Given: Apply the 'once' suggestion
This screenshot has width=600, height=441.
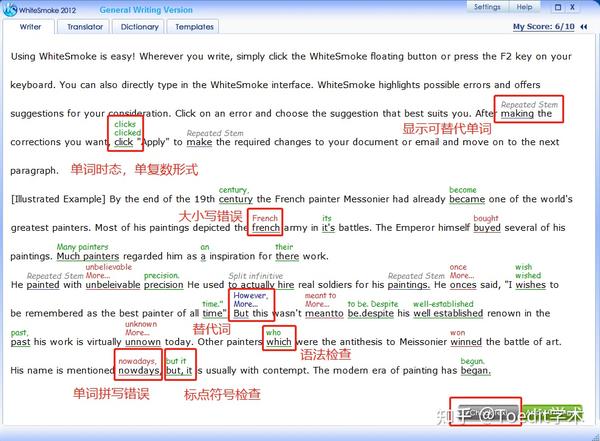Looking at the screenshot, I should (458, 267).
